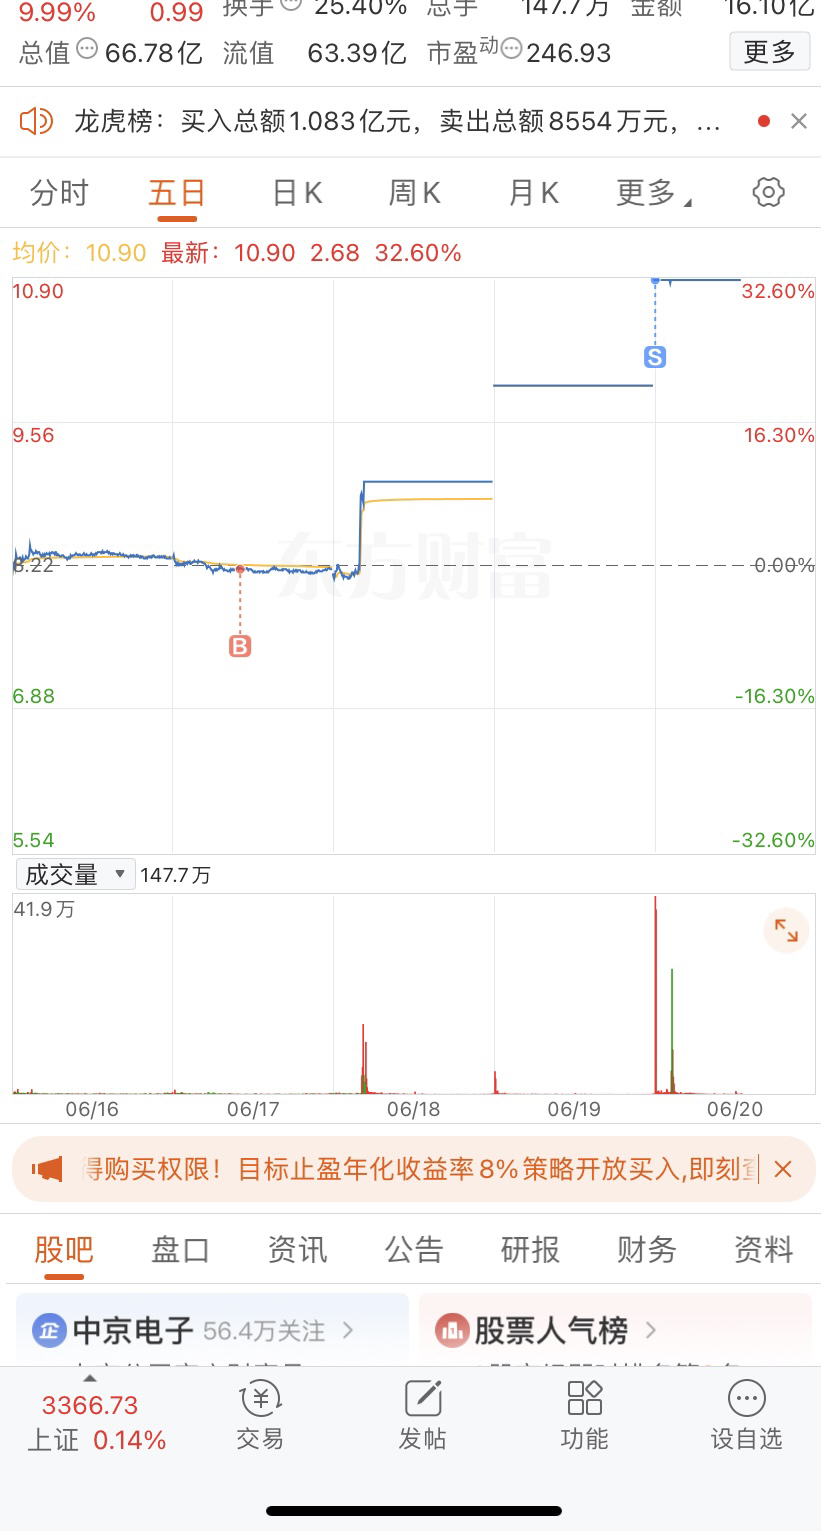Expand the 中京电子 forum card arrow
The width and height of the screenshot is (821, 1531).
pos(348,1330)
